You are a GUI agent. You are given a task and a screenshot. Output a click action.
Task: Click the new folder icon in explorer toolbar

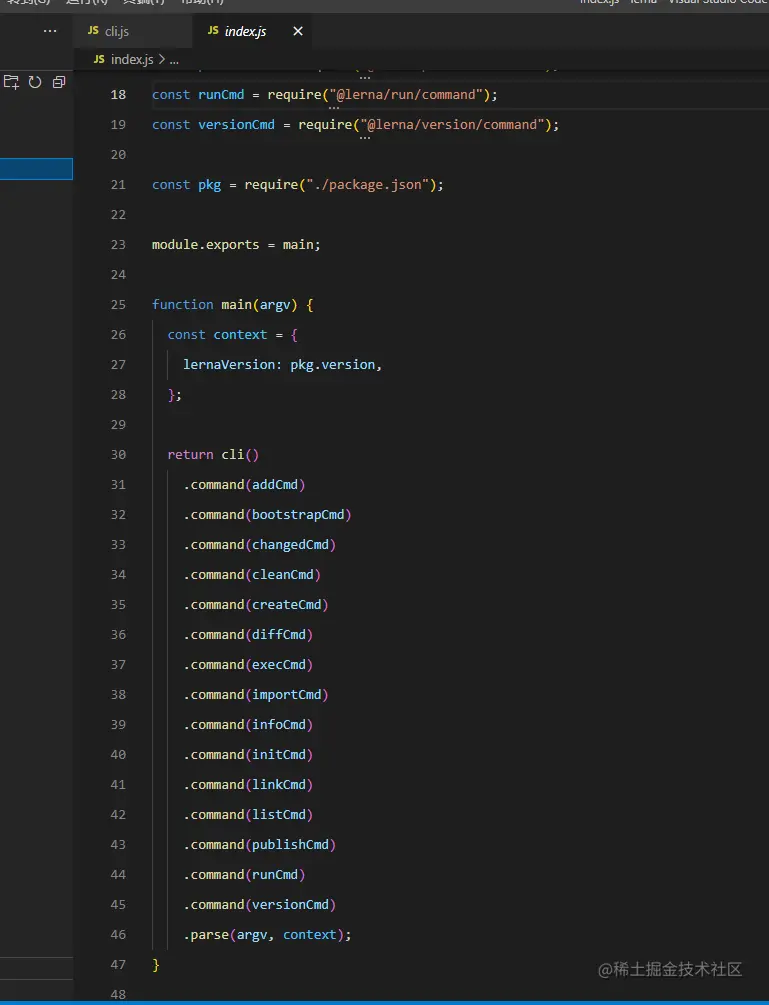(12, 82)
